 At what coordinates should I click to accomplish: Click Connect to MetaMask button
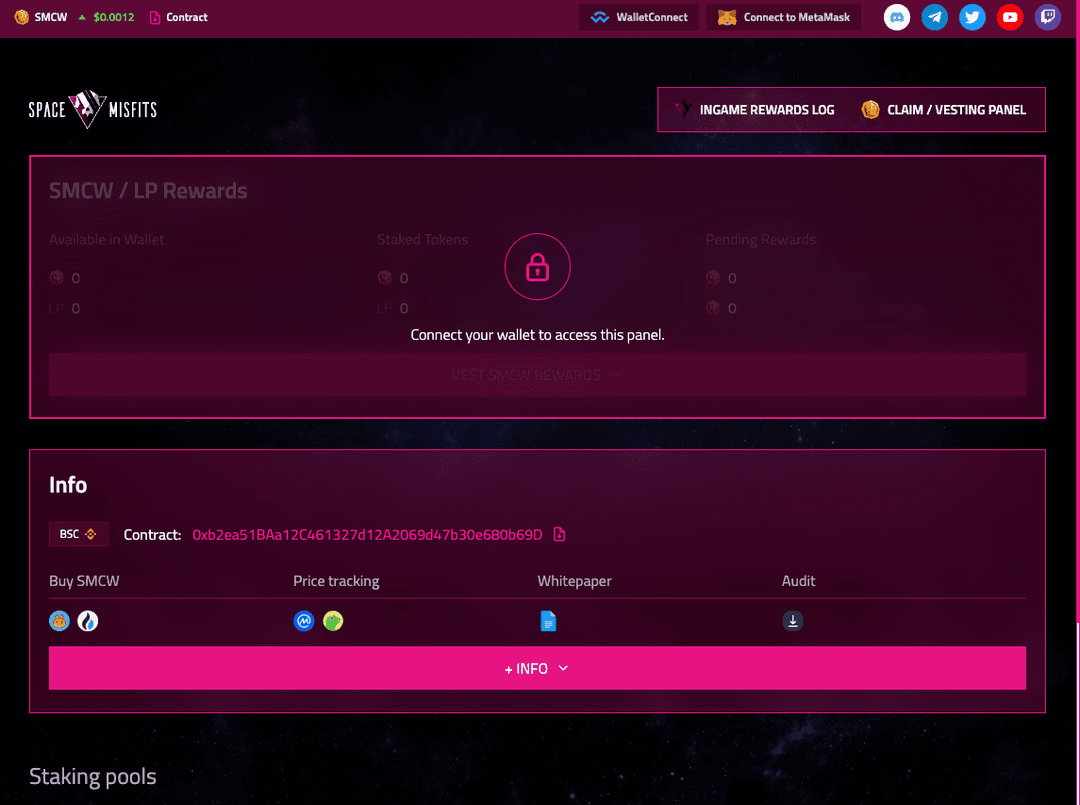pos(784,17)
